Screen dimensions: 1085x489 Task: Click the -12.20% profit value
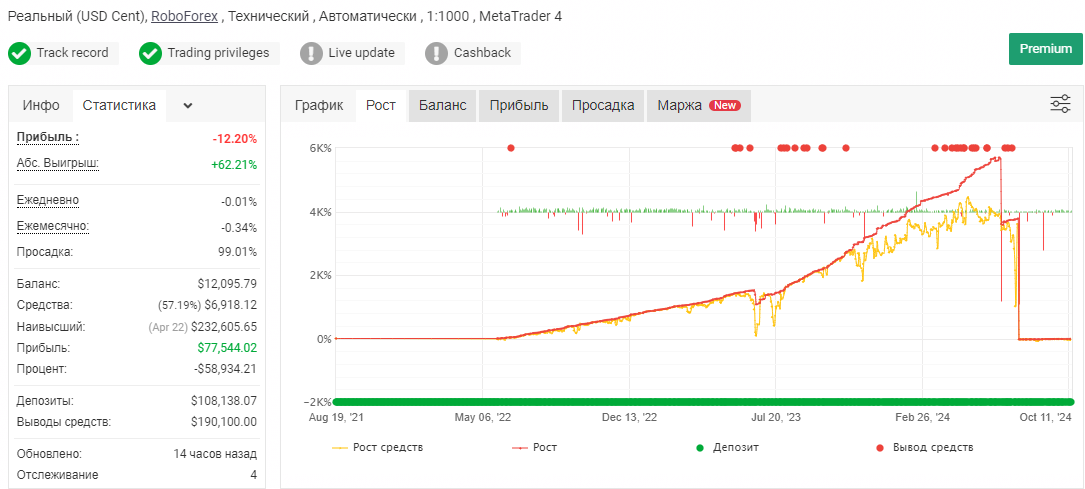pos(235,139)
